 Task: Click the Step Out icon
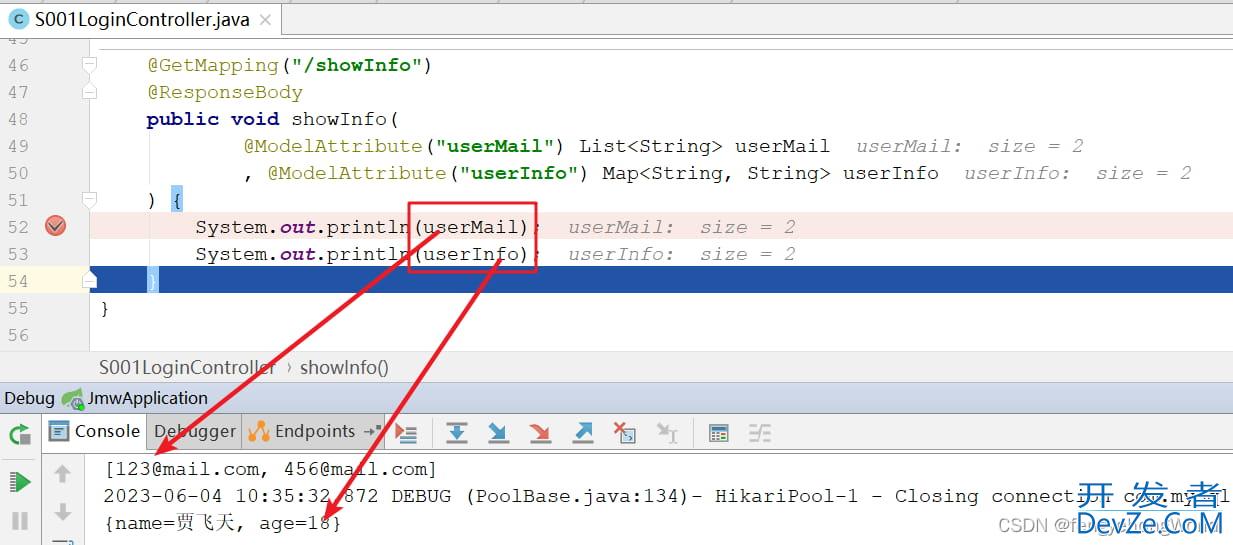click(x=582, y=432)
